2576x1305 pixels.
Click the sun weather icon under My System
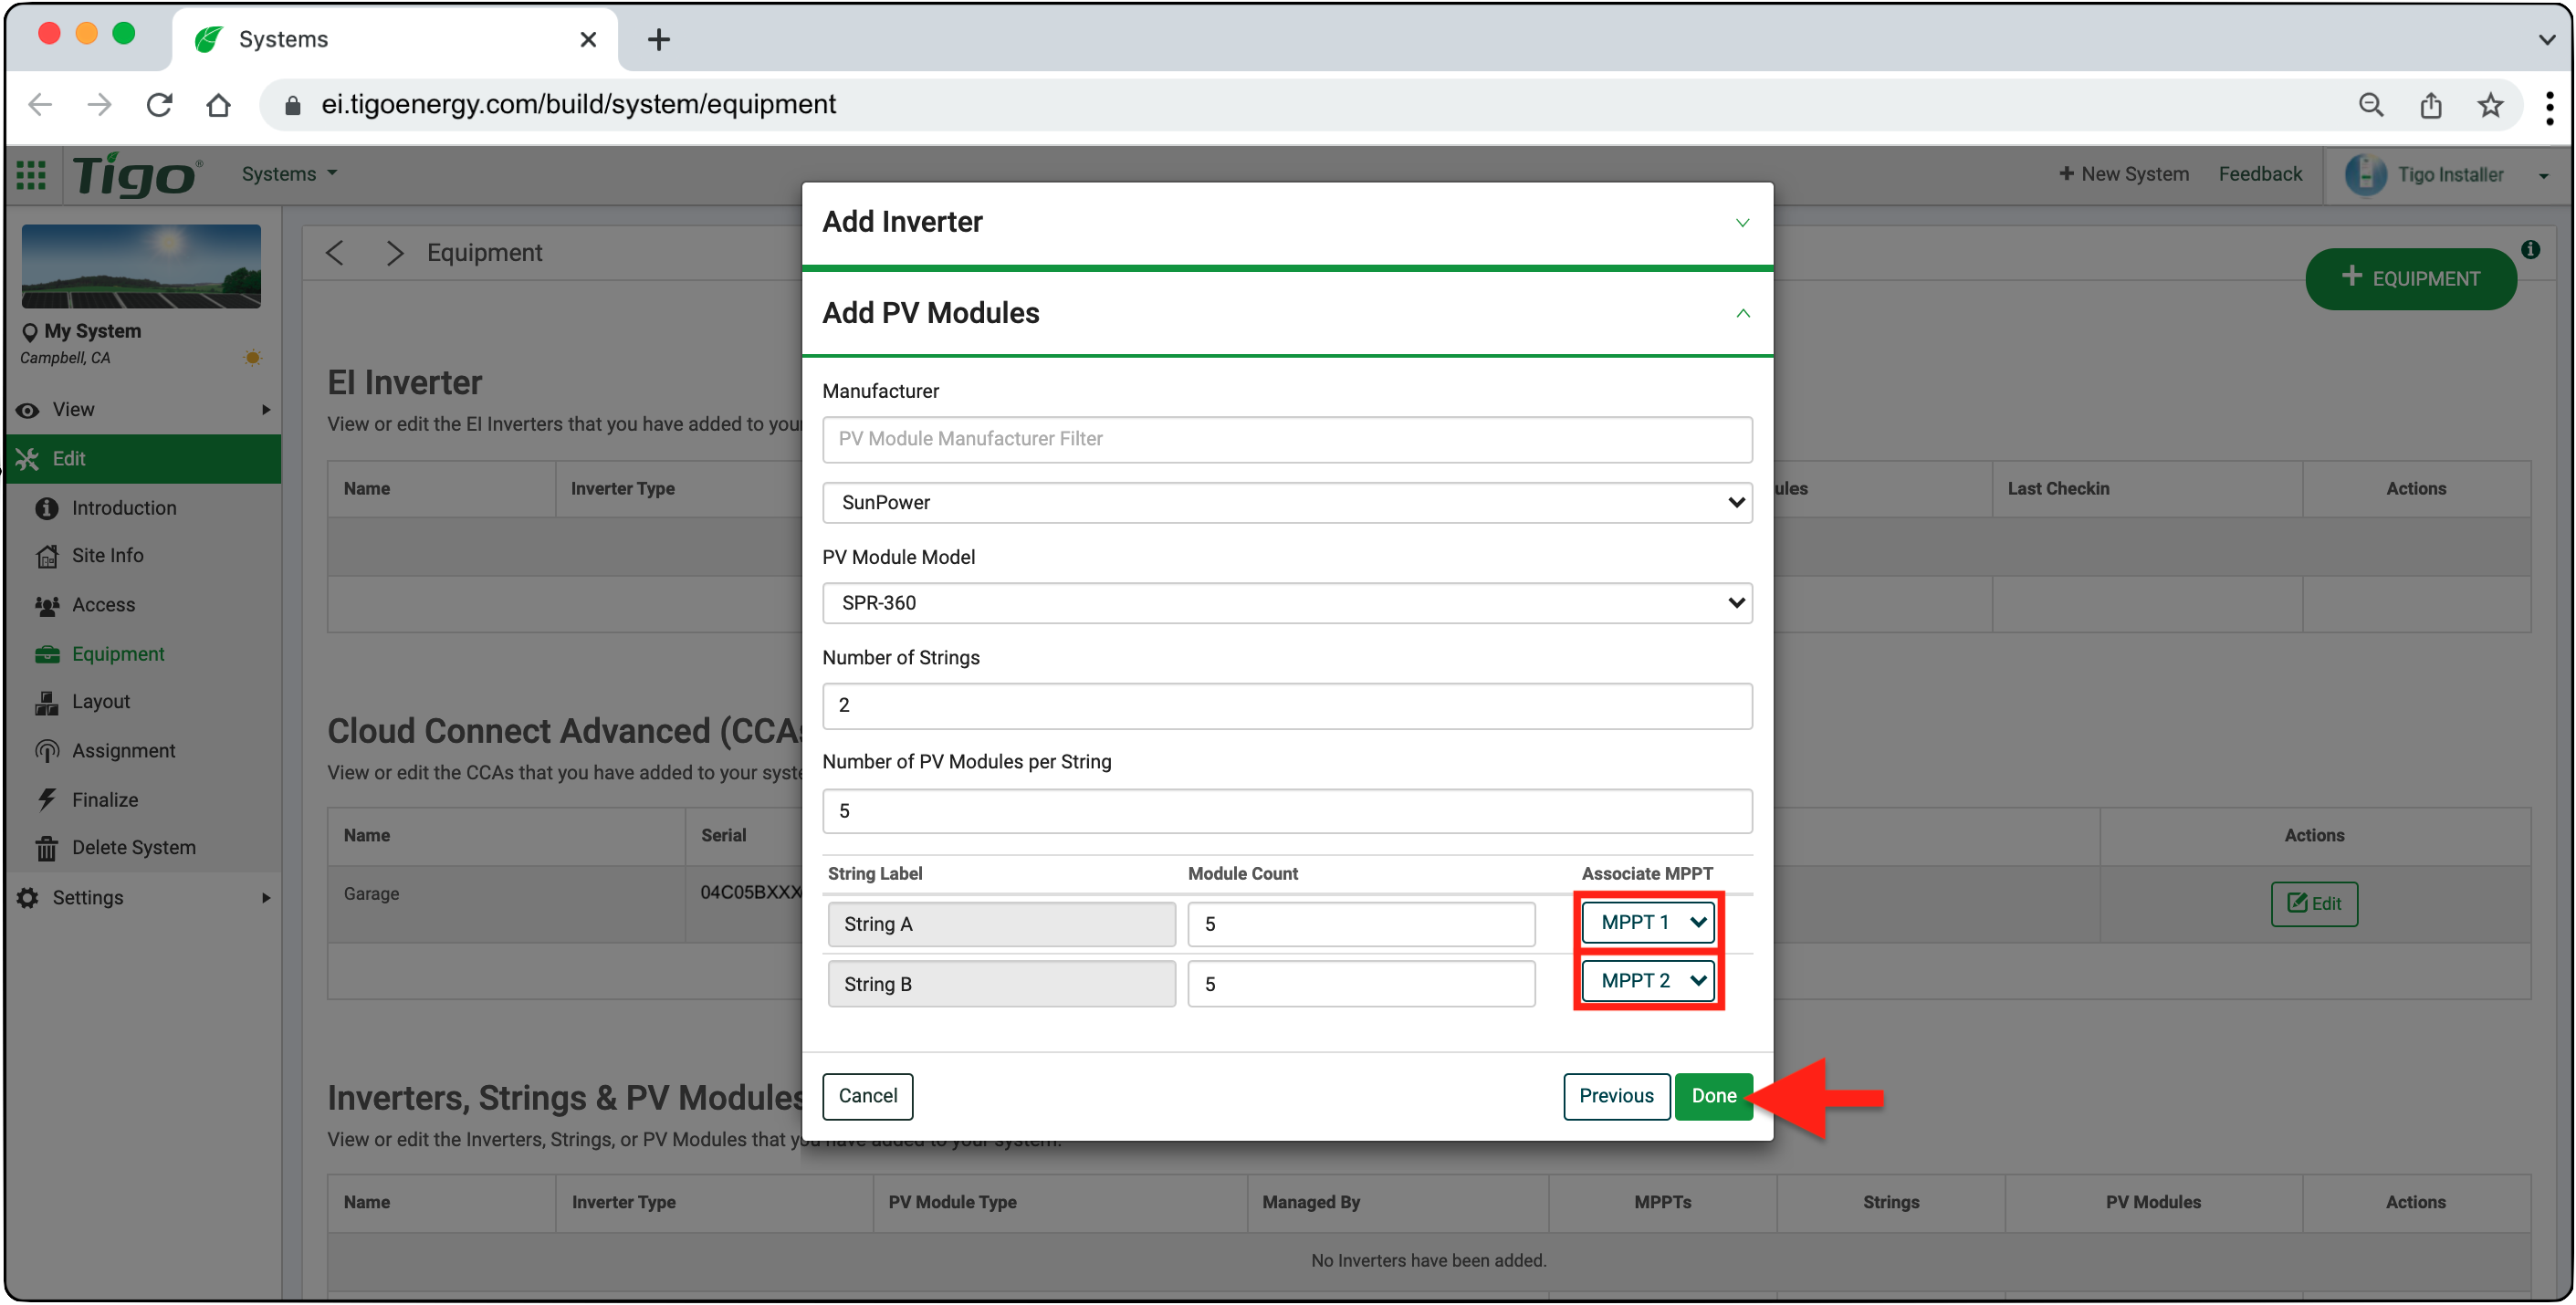[x=253, y=358]
